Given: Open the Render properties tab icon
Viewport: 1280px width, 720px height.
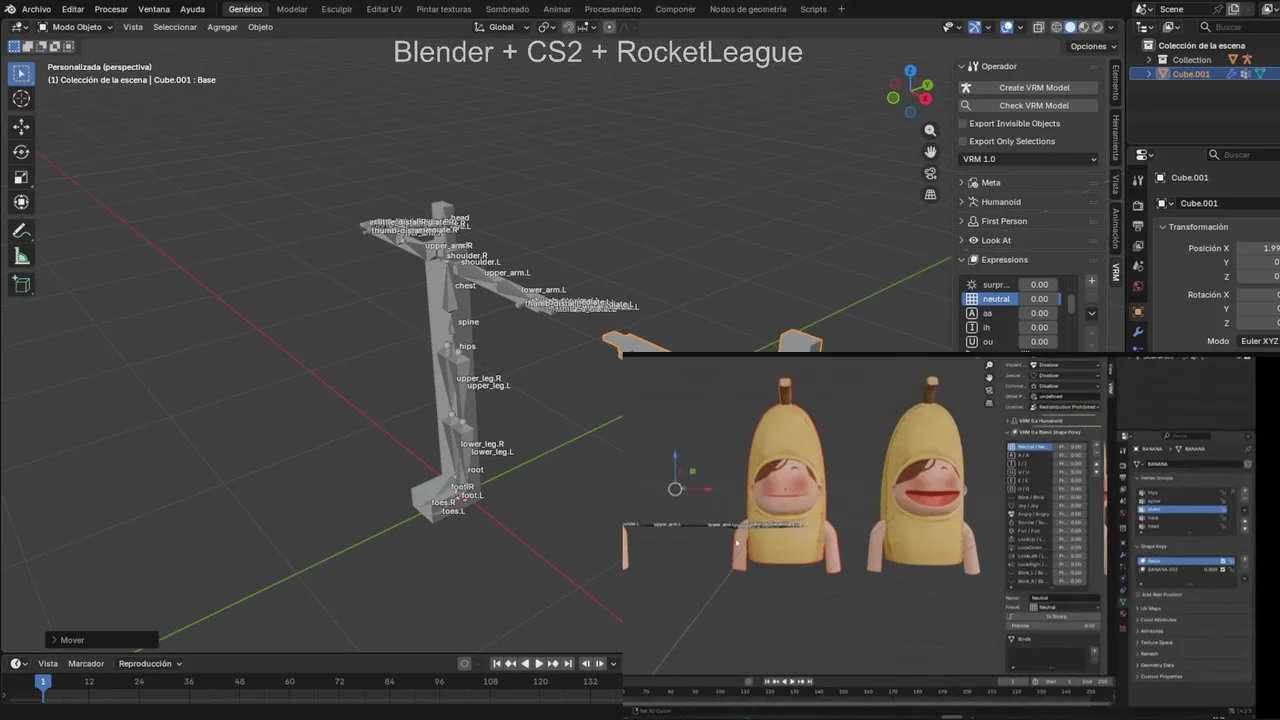Looking at the screenshot, I should 1138,206.
